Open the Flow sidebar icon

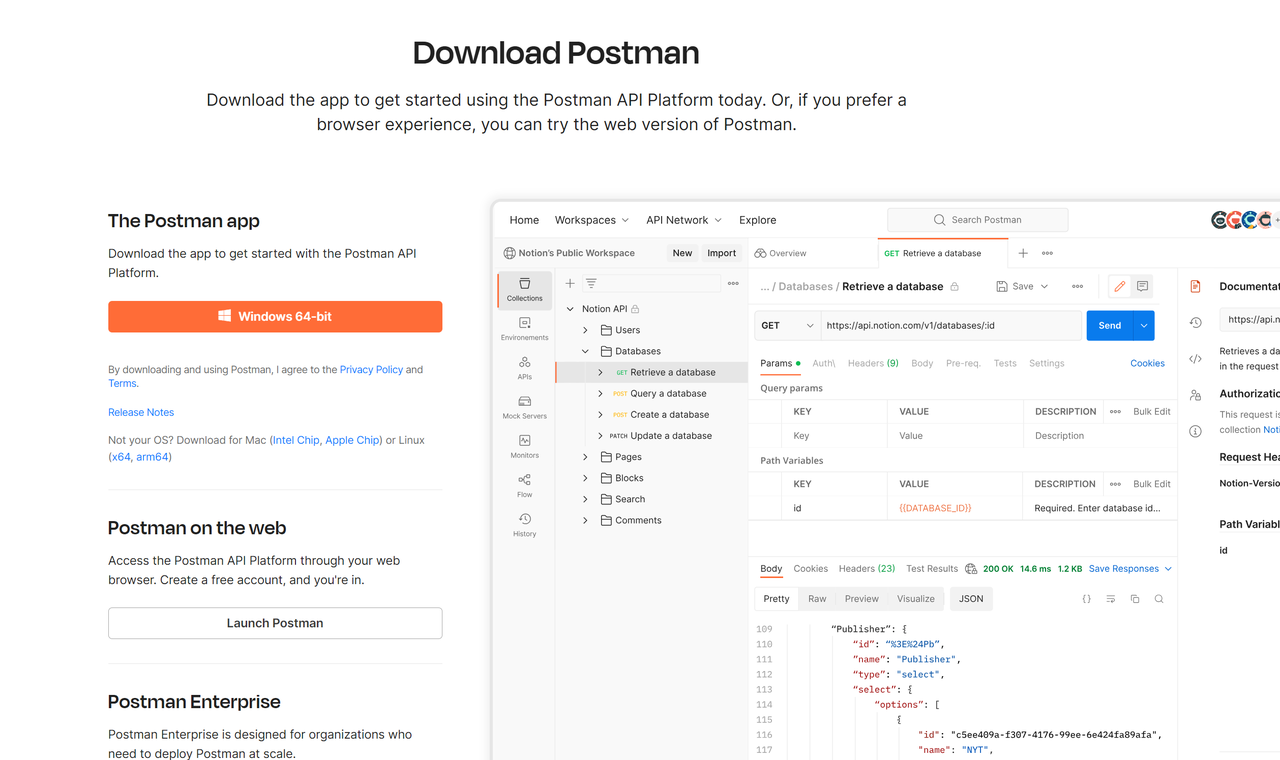point(524,485)
